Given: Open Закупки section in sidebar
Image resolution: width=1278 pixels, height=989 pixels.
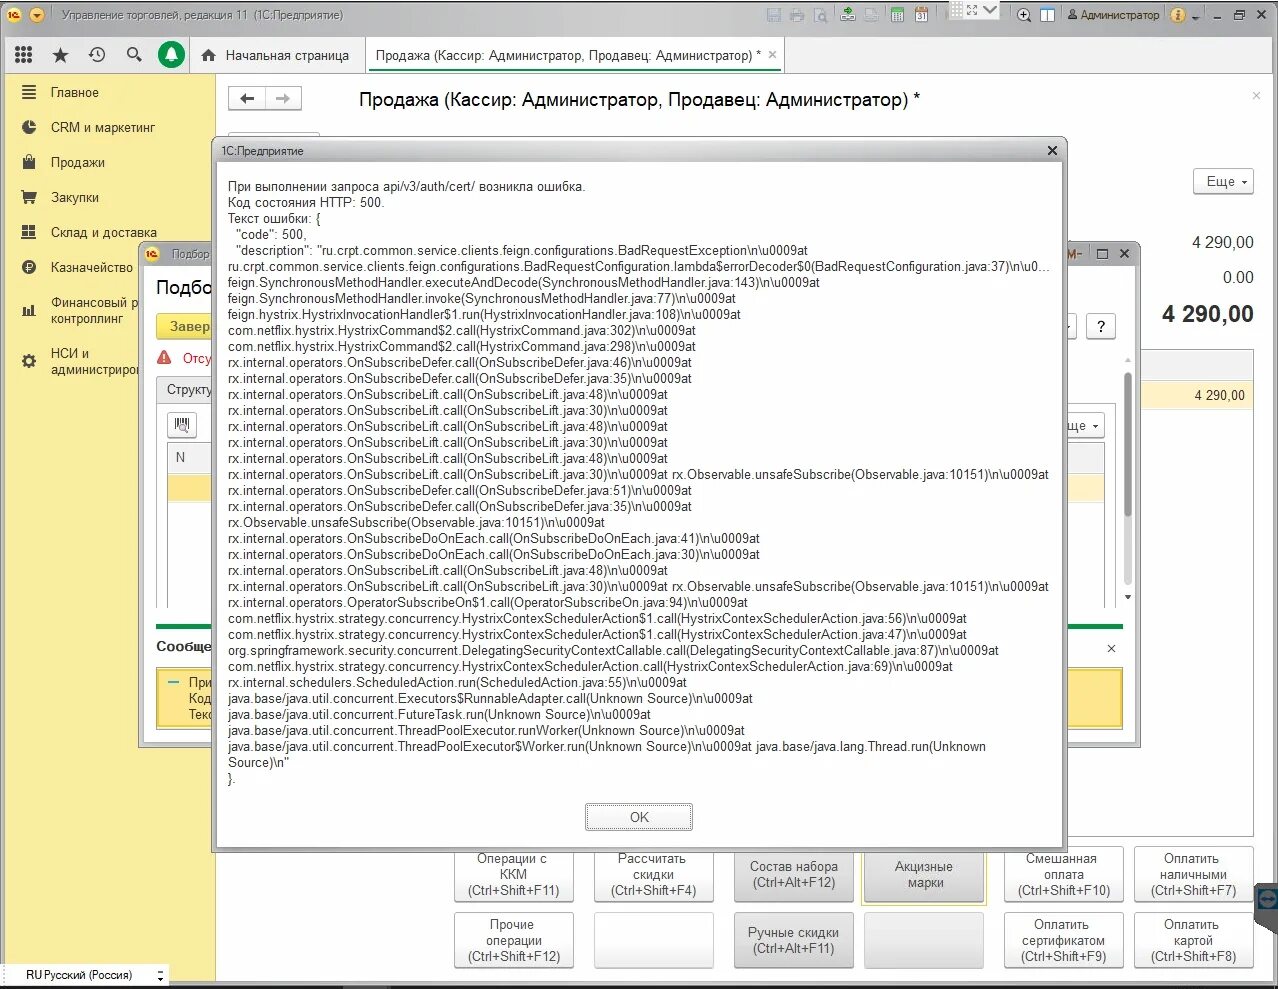Looking at the screenshot, I should click(x=75, y=197).
